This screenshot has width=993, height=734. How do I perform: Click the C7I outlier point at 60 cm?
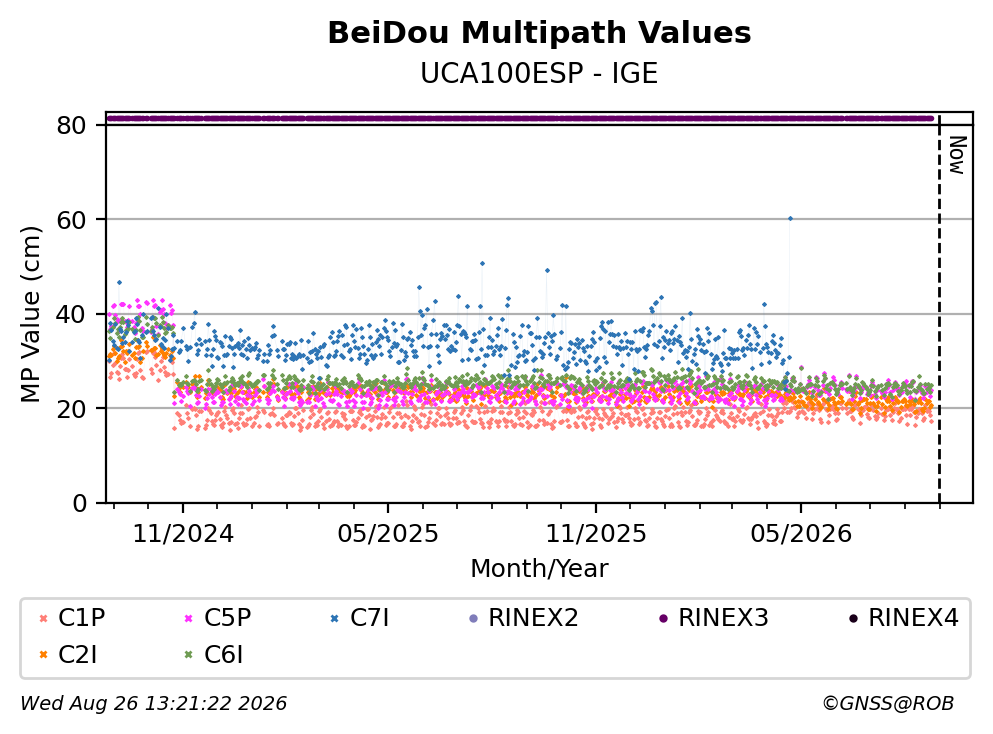[790, 218]
